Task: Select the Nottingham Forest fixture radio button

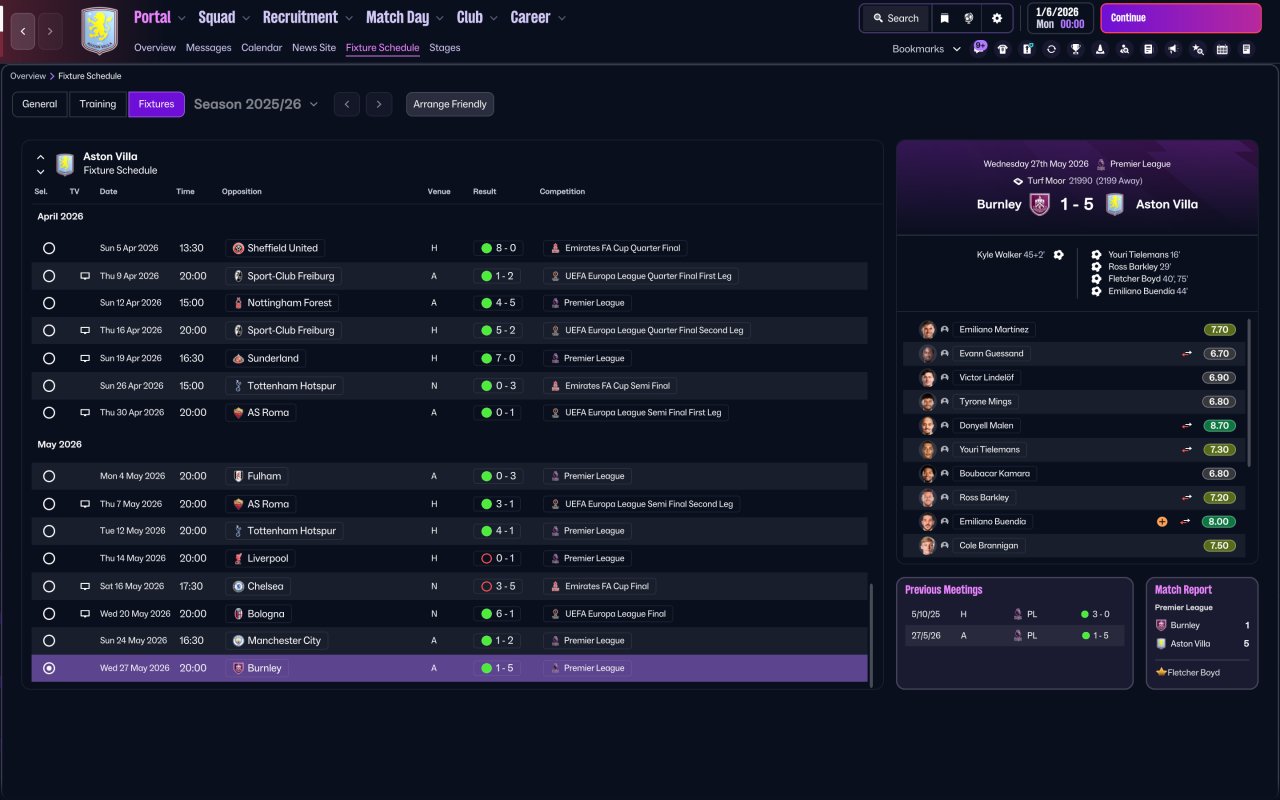Action: [49, 303]
